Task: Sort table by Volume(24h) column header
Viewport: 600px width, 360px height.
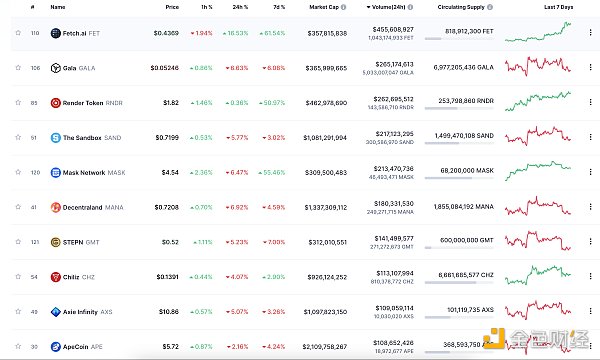Action: (x=388, y=7)
